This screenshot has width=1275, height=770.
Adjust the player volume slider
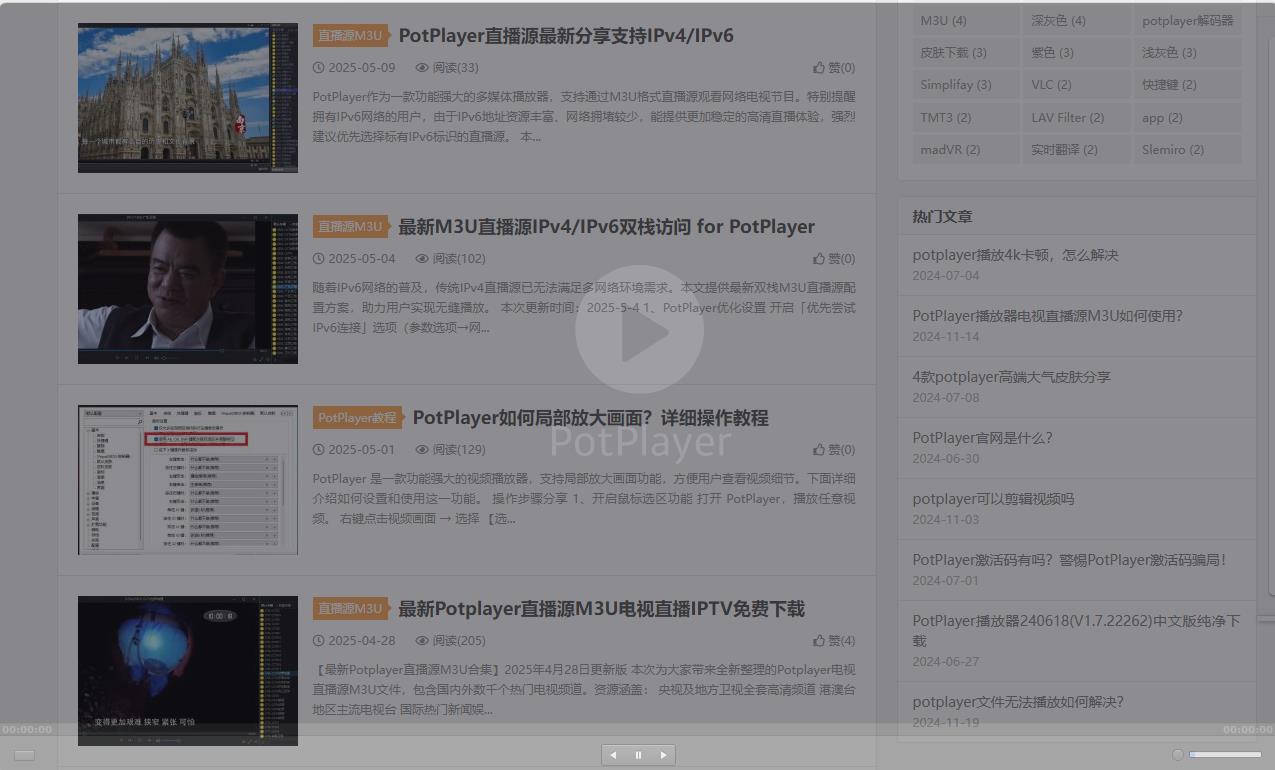point(1225,755)
